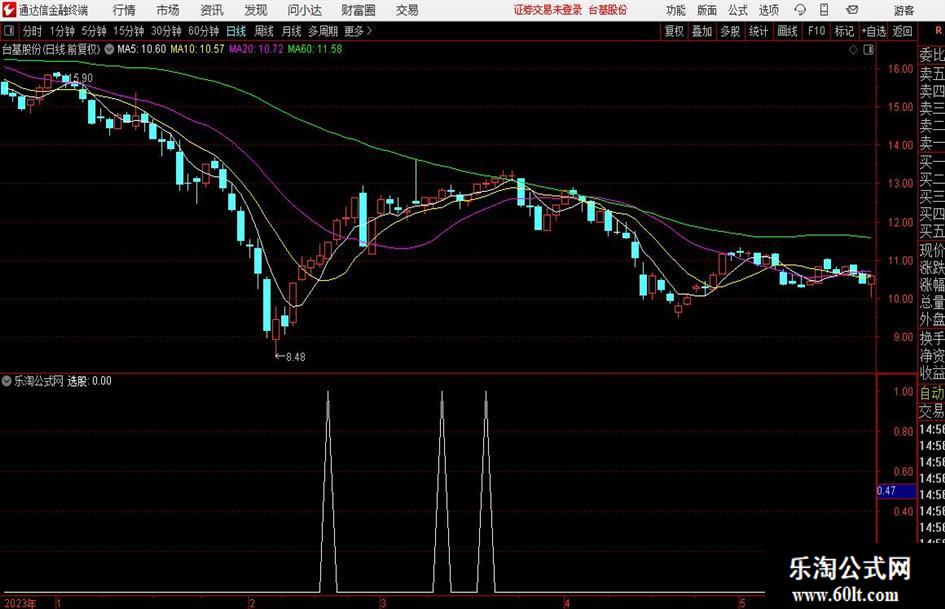Click the 16.00 price axis label
Viewport: 945px width, 609px height.
pyautogui.click(x=900, y=69)
